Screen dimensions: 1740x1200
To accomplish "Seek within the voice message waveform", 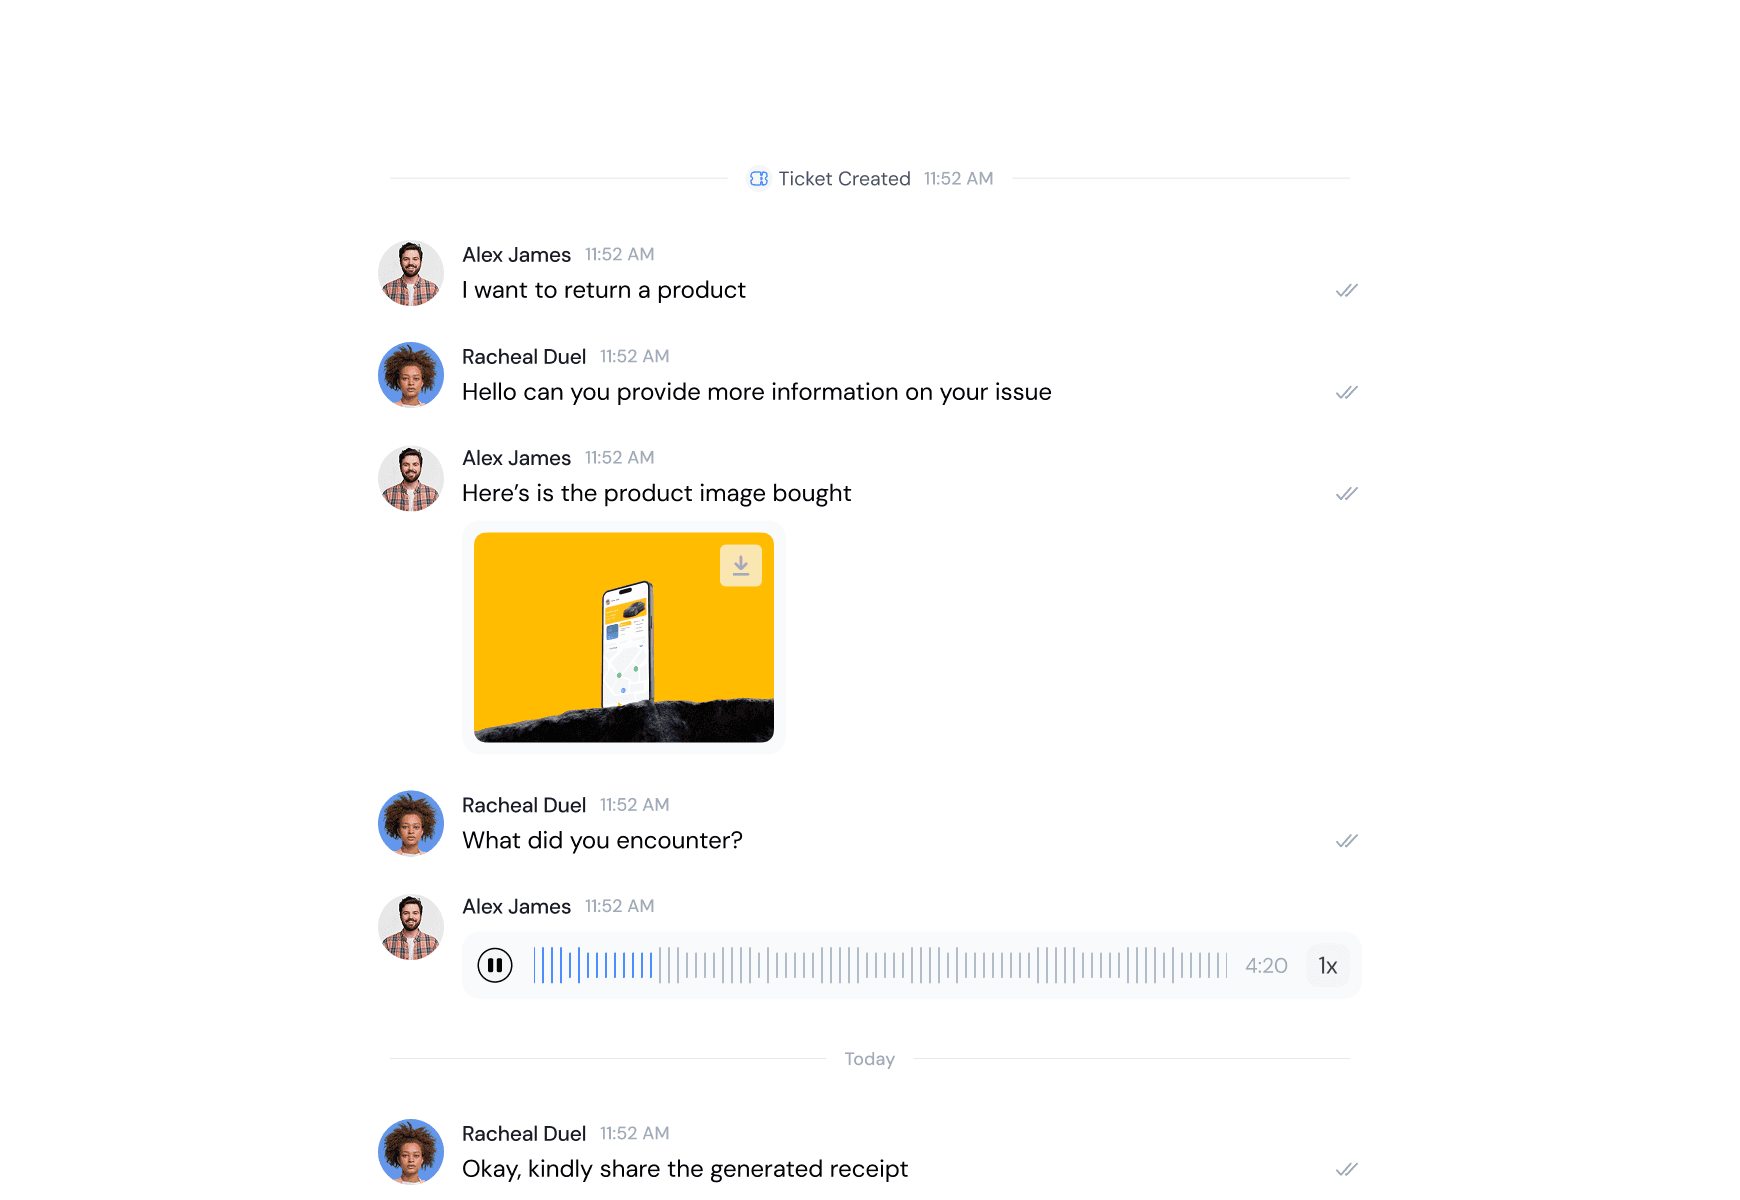I will (x=880, y=965).
